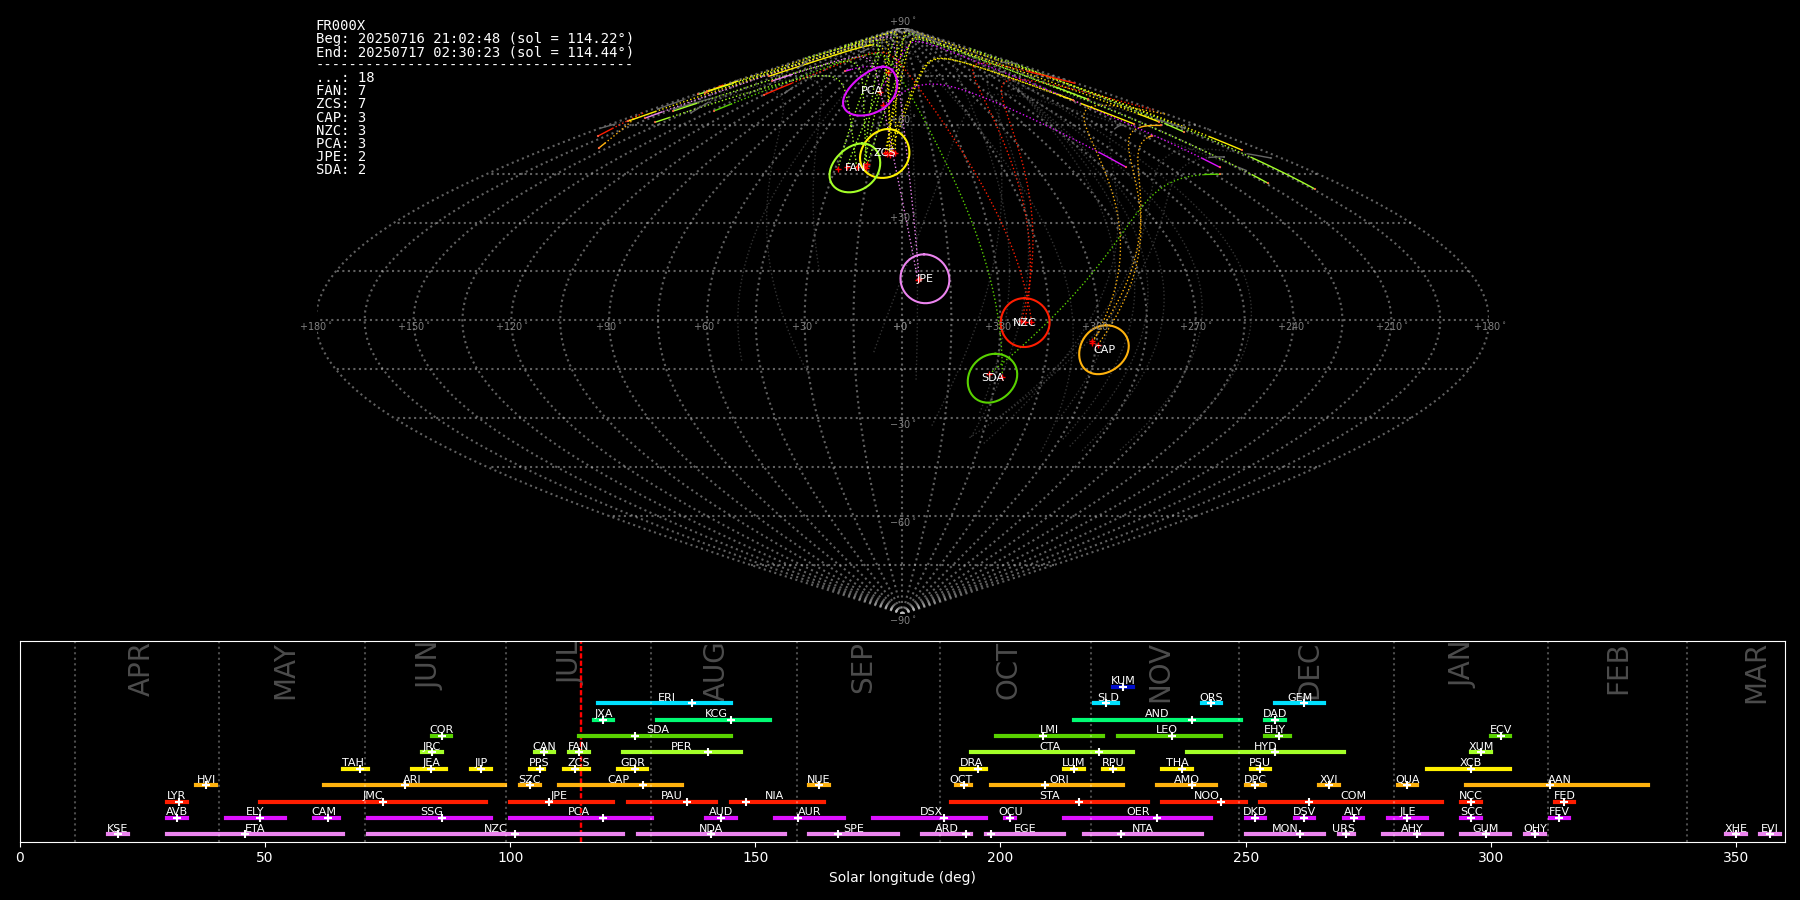Click the station title 'FR000X'
Image resolution: width=1800 pixels, height=900 pixels.
(x=341, y=26)
